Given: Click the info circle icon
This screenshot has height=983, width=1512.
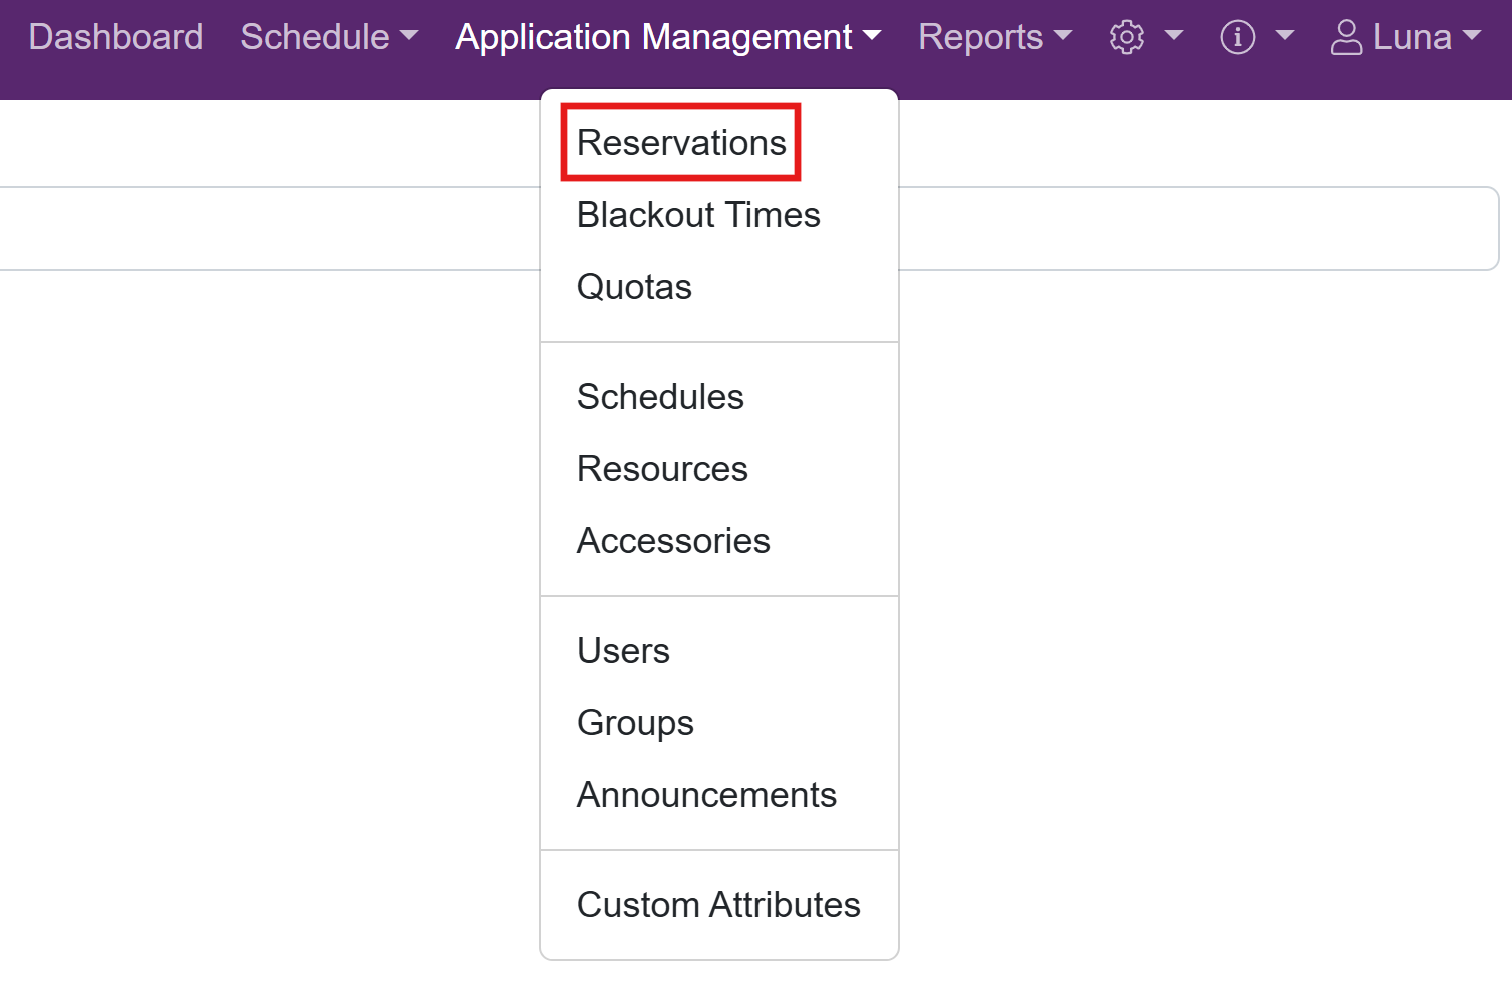Looking at the screenshot, I should coord(1237,38).
